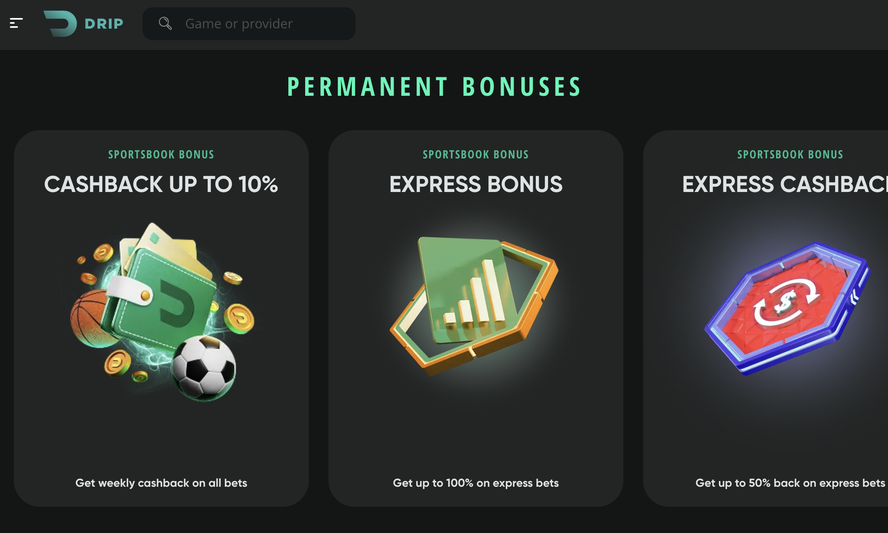888x533 pixels.
Task: Click the magnifier search icon
Action: (165, 23)
